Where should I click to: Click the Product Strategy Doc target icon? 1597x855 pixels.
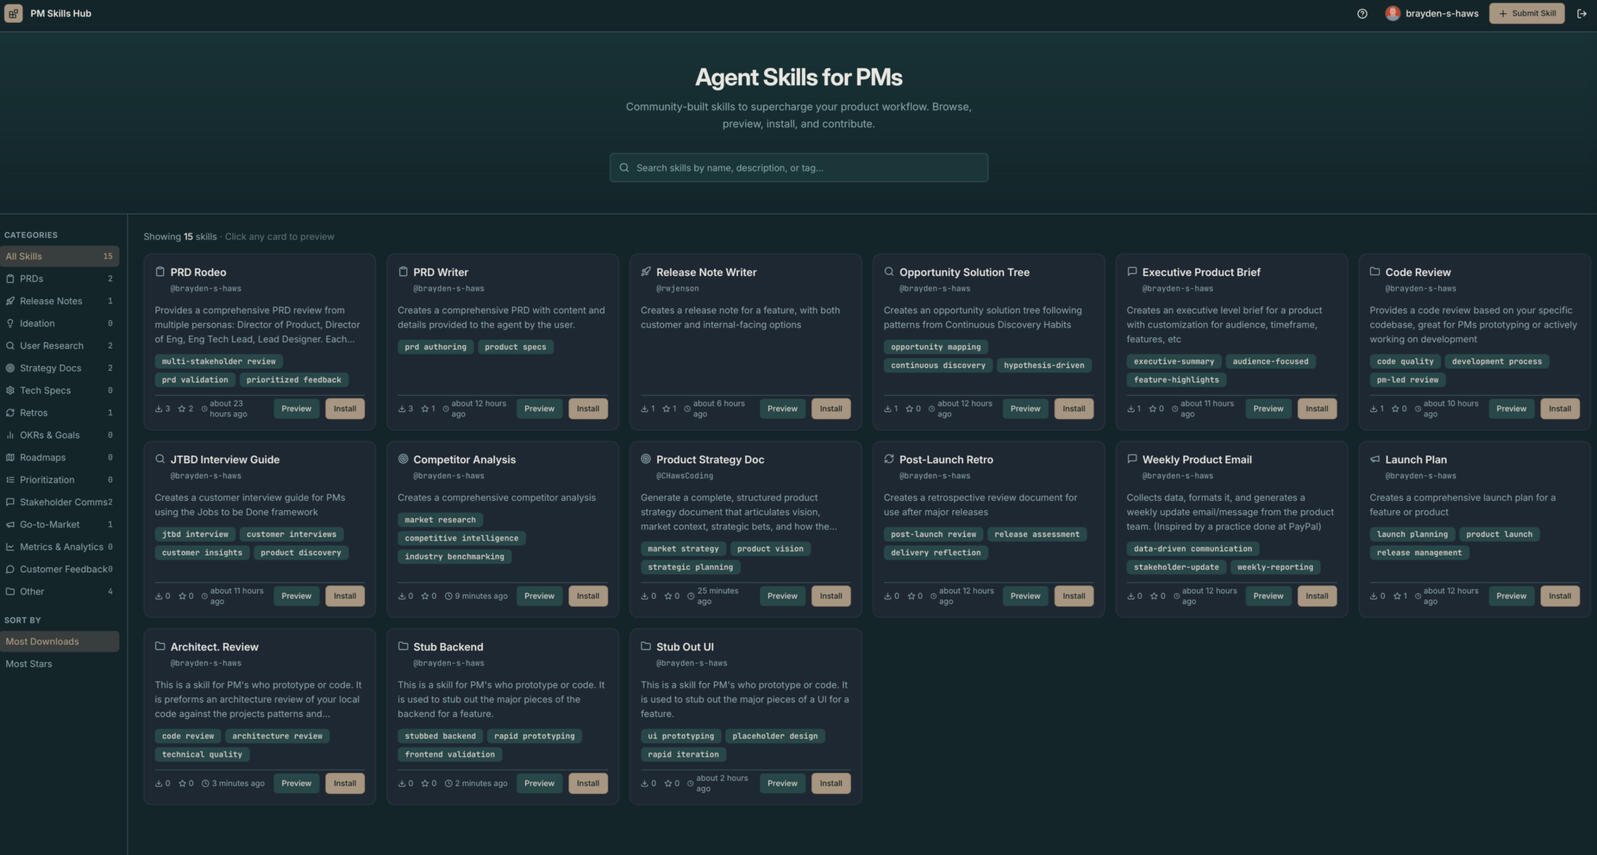[646, 459]
